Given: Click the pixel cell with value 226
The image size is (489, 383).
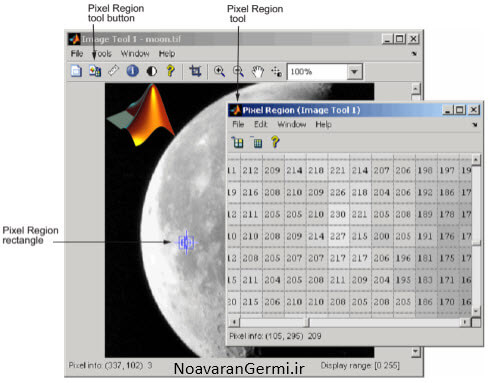Looking at the screenshot, I should pyautogui.click(x=338, y=192).
